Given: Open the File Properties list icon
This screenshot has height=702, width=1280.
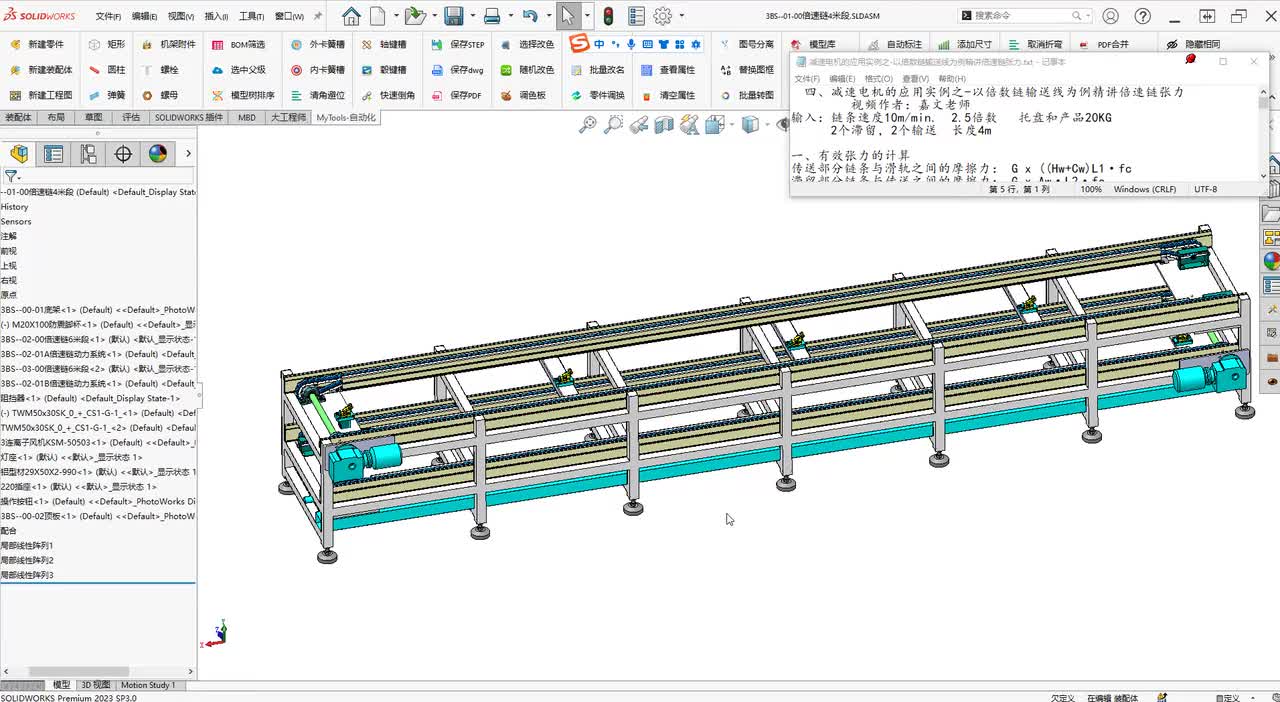Looking at the screenshot, I should 637,16.
